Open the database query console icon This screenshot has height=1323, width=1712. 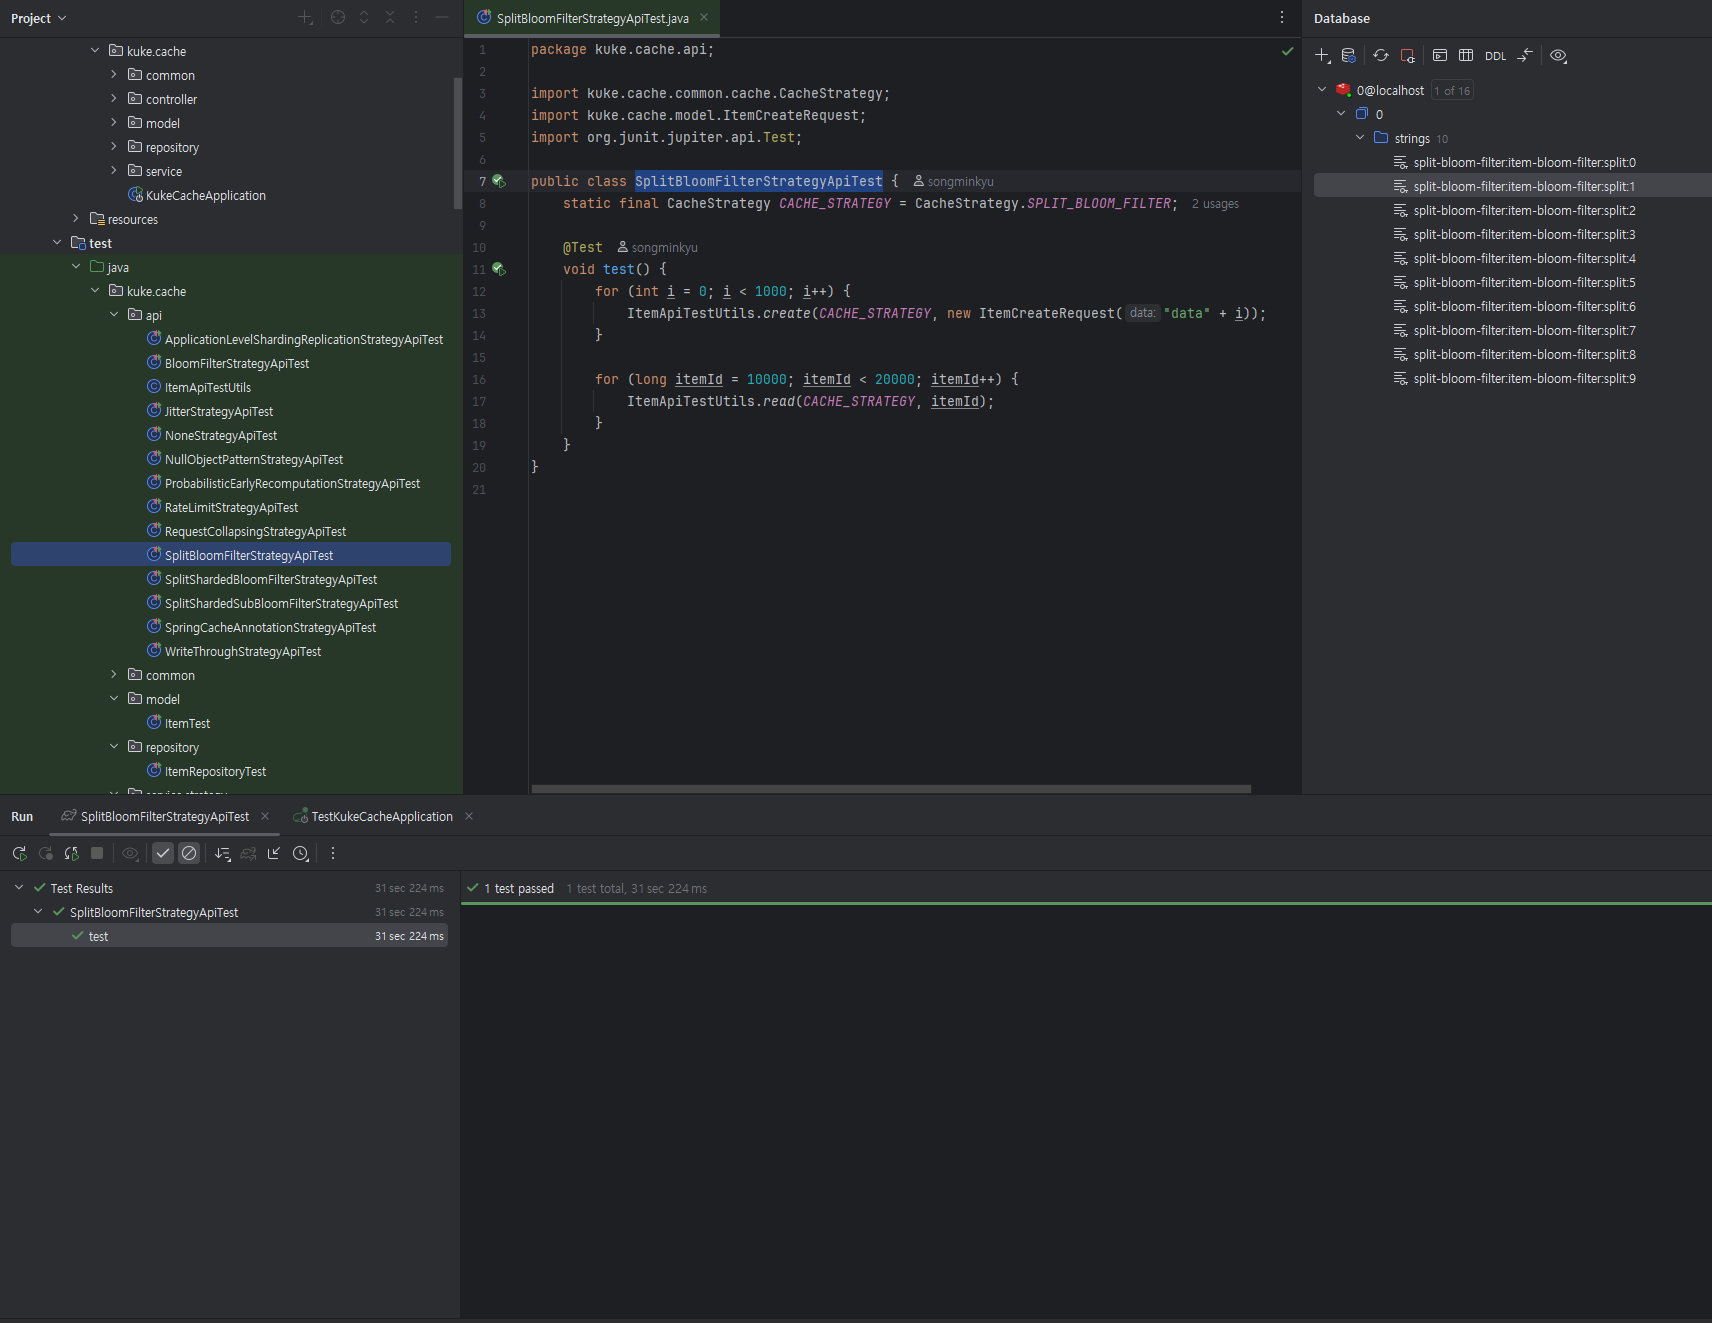(1440, 56)
